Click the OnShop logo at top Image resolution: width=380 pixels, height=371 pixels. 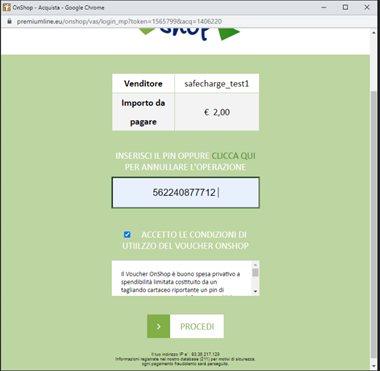click(x=189, y=34)
